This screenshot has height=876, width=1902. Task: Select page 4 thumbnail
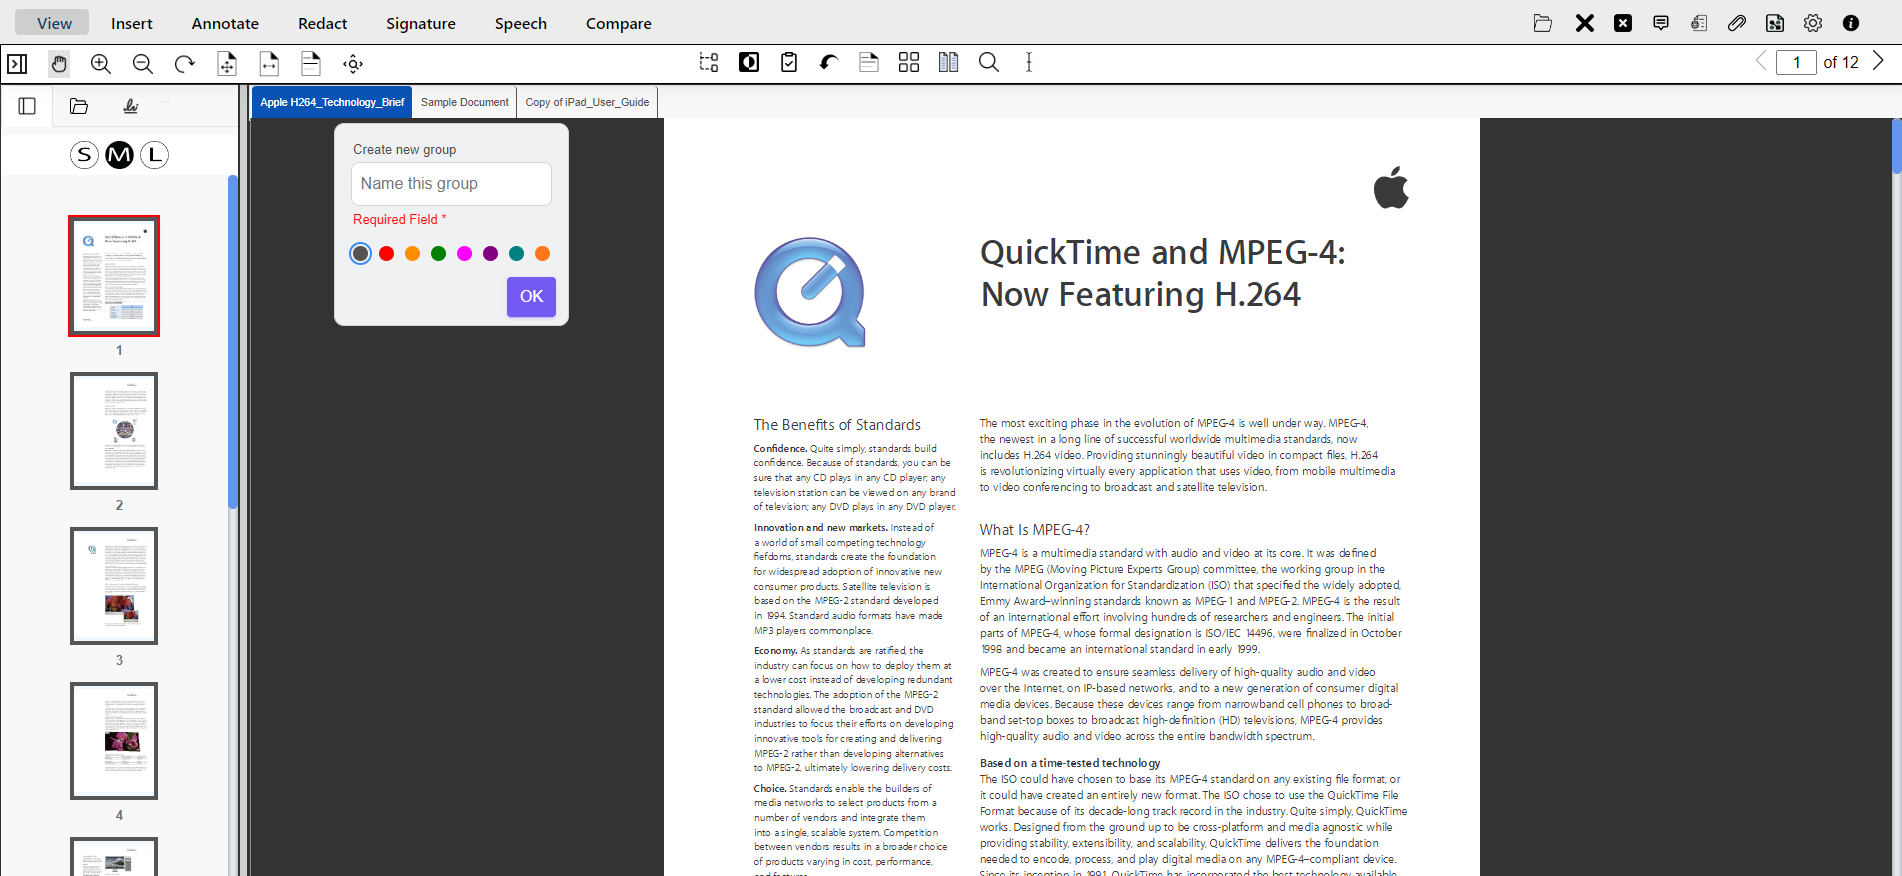(114, 741)
